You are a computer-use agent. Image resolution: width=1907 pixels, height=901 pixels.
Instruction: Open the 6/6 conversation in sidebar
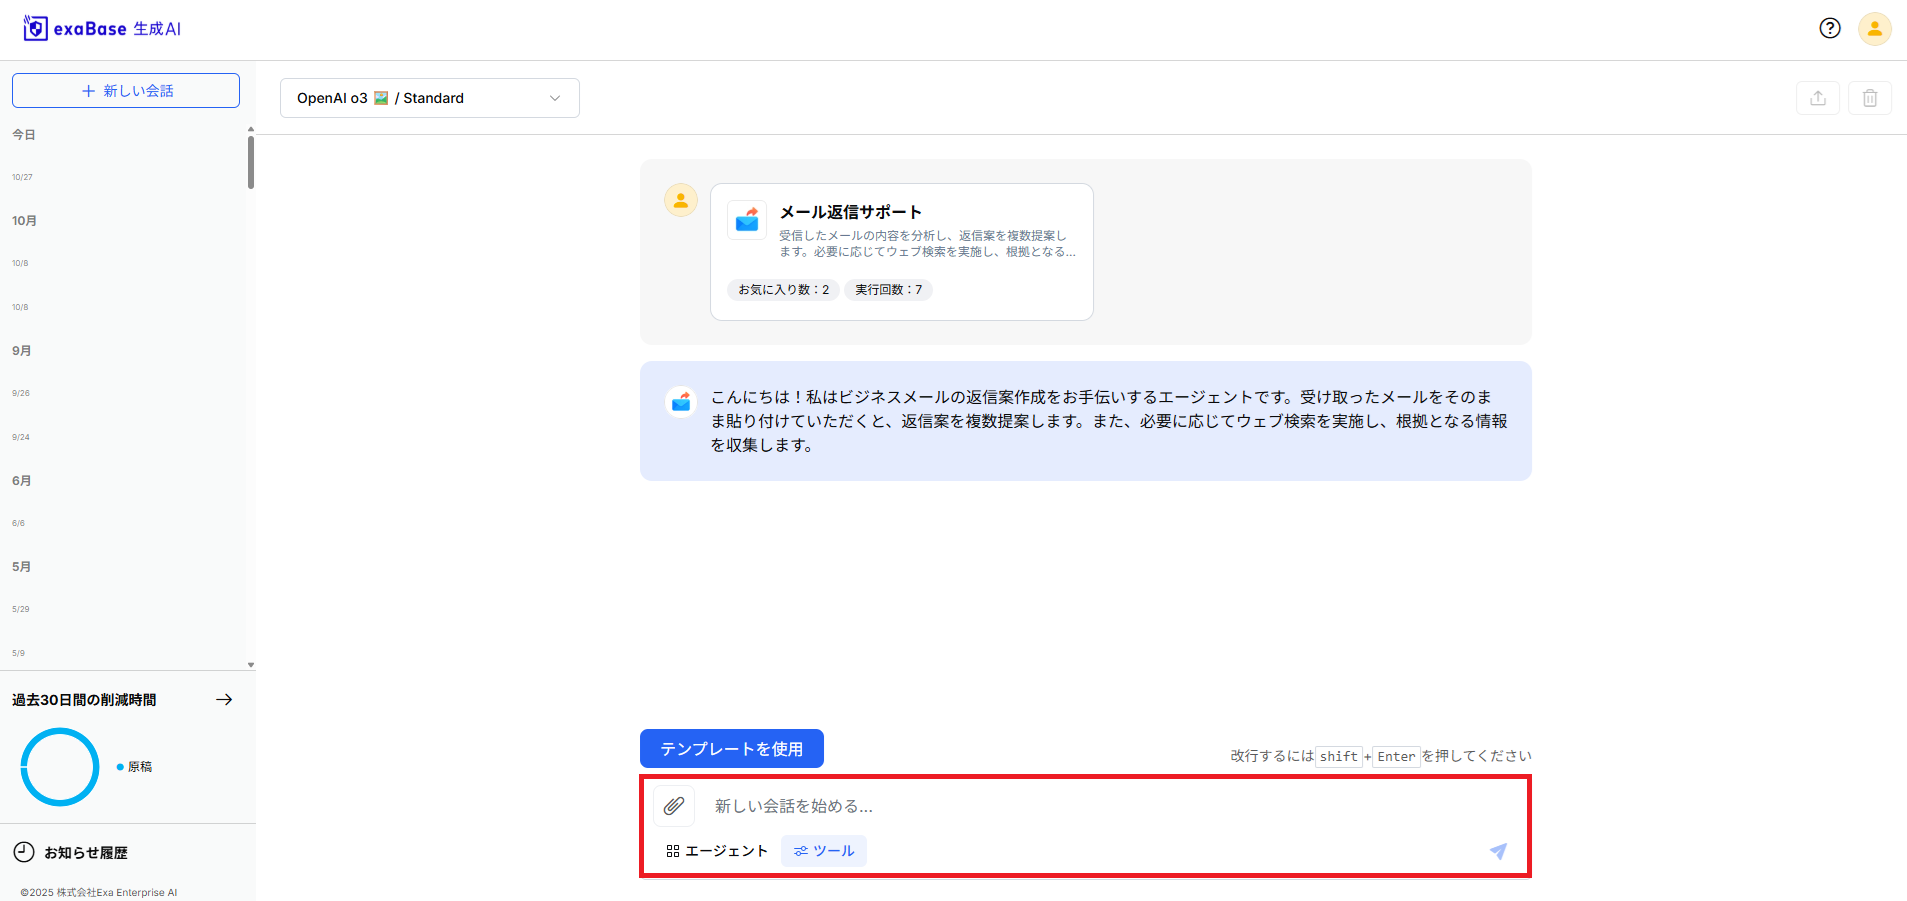(18, 523)
